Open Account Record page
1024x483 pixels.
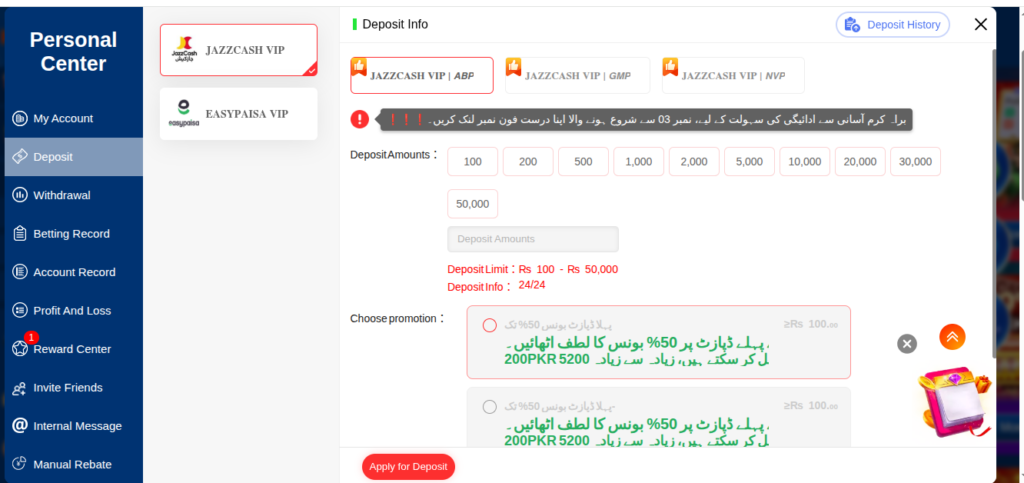[74, 272]
